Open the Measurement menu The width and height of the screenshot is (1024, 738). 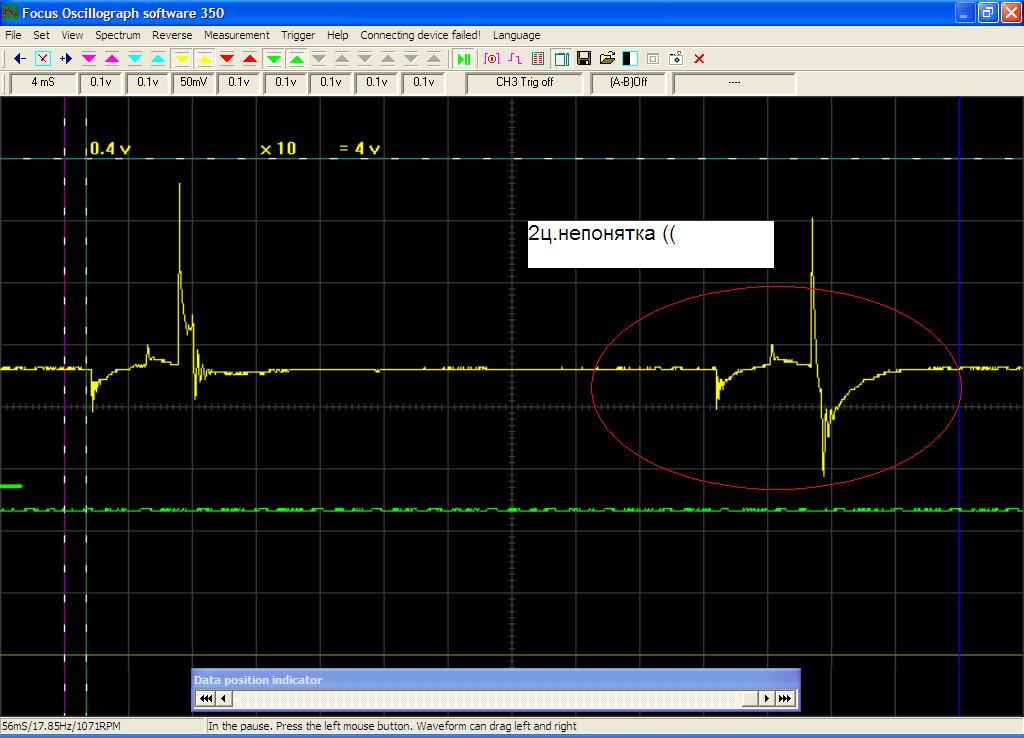pos(236,35)
